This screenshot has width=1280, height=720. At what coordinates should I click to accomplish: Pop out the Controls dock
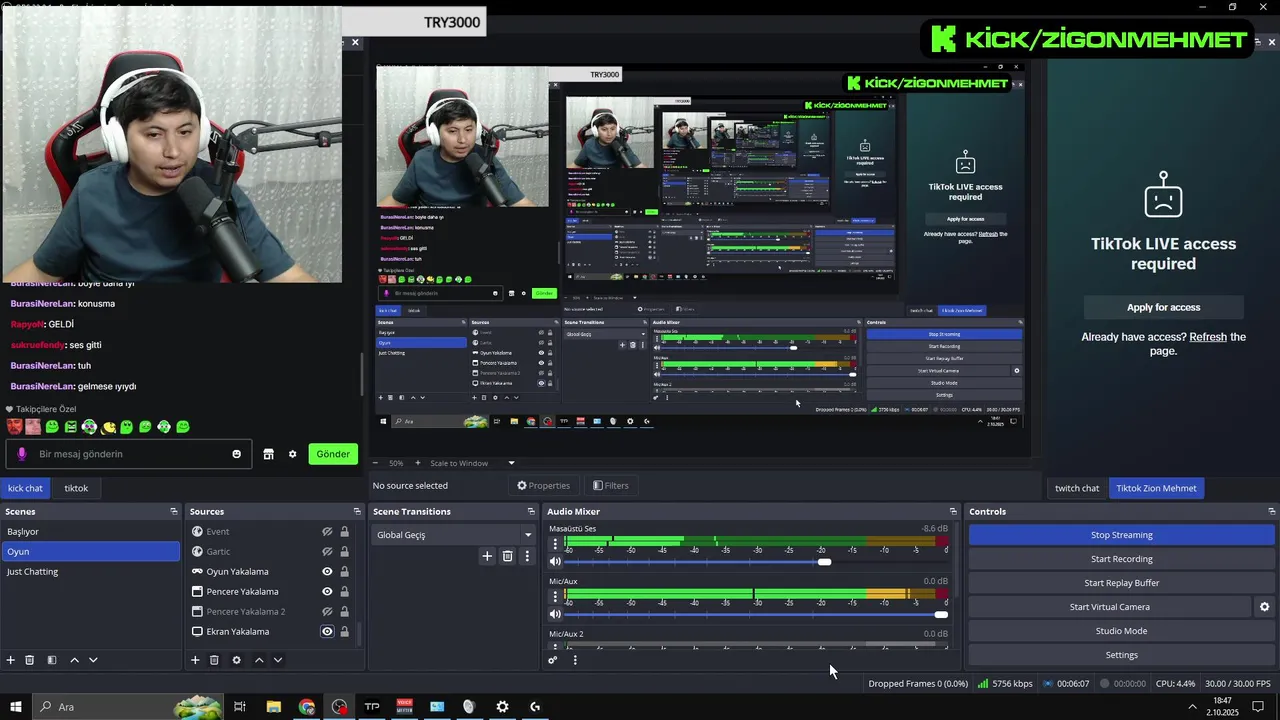pos(1271,511)
